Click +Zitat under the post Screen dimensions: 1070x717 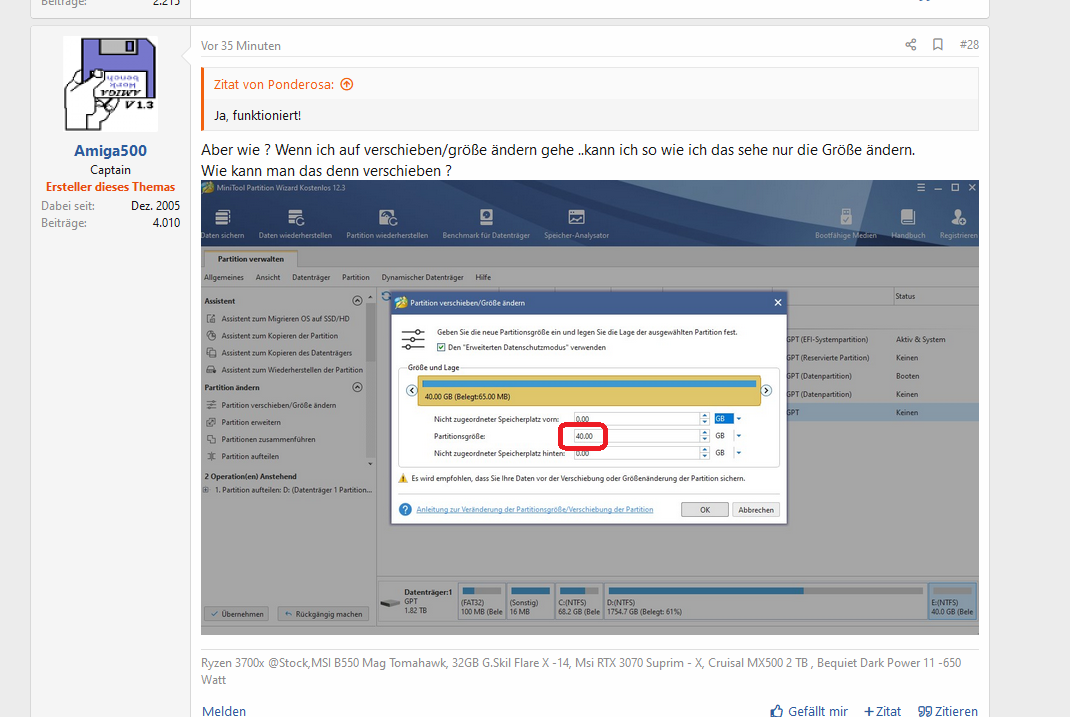[x=882, y=711]
